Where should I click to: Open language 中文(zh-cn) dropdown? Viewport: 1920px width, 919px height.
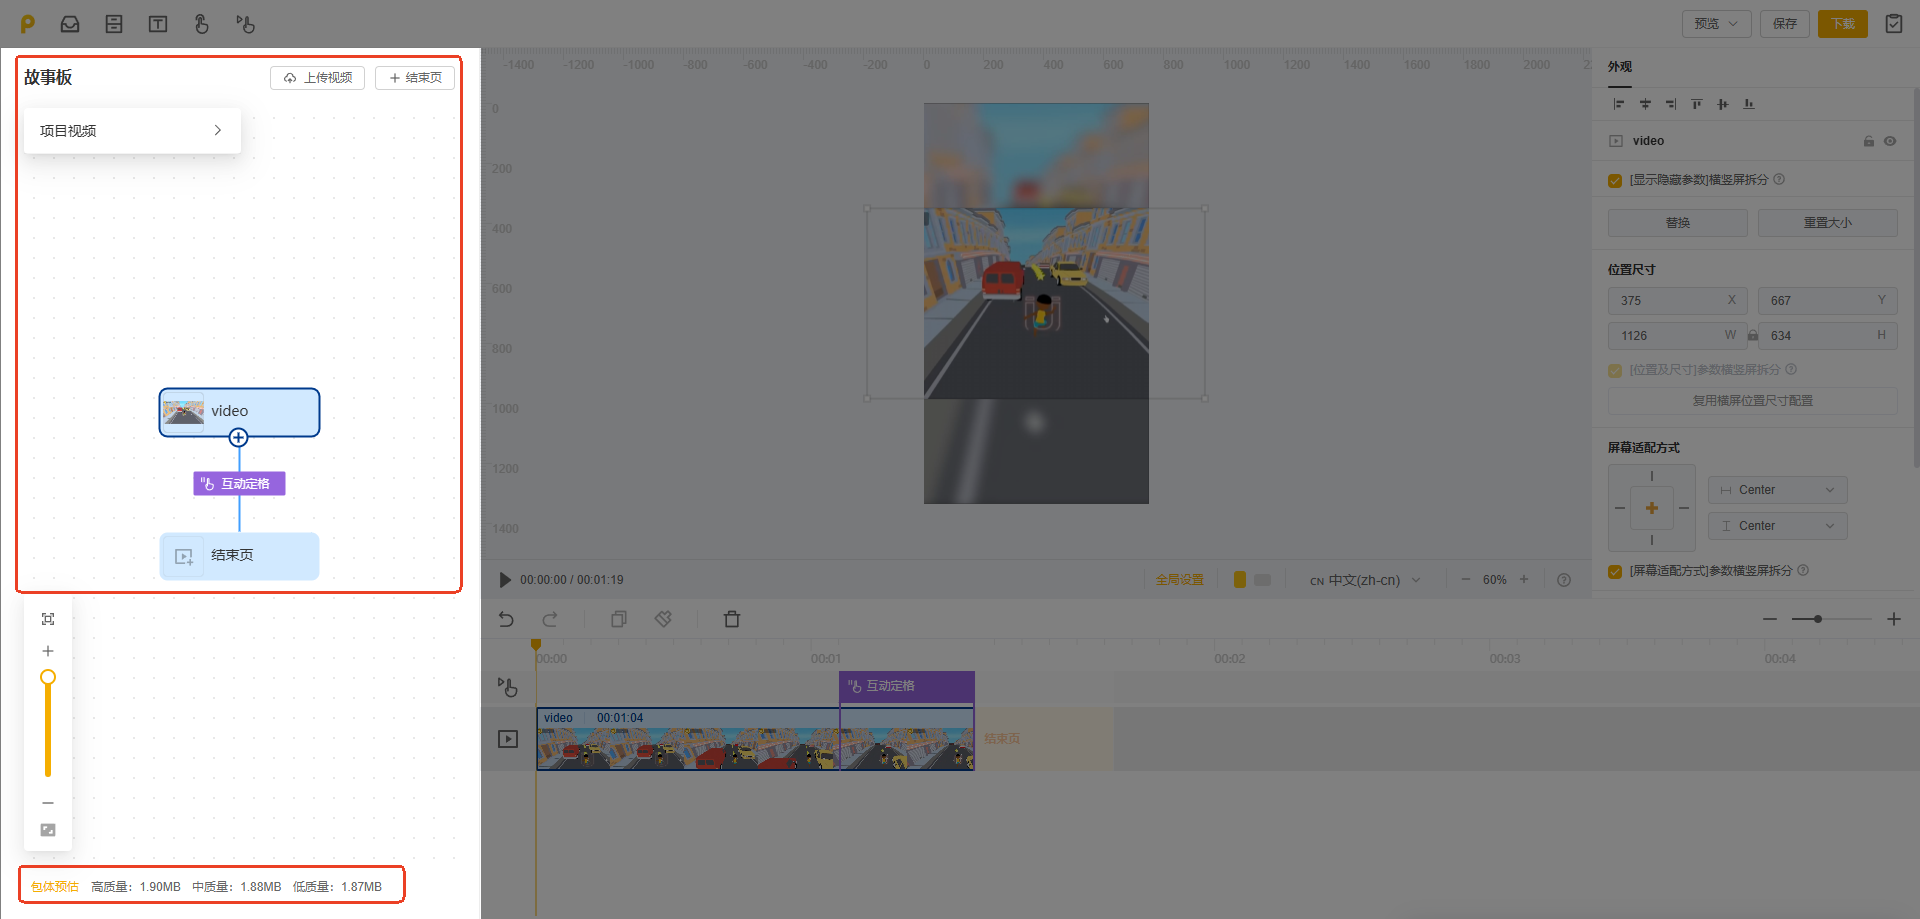(x=1365, y=580)
